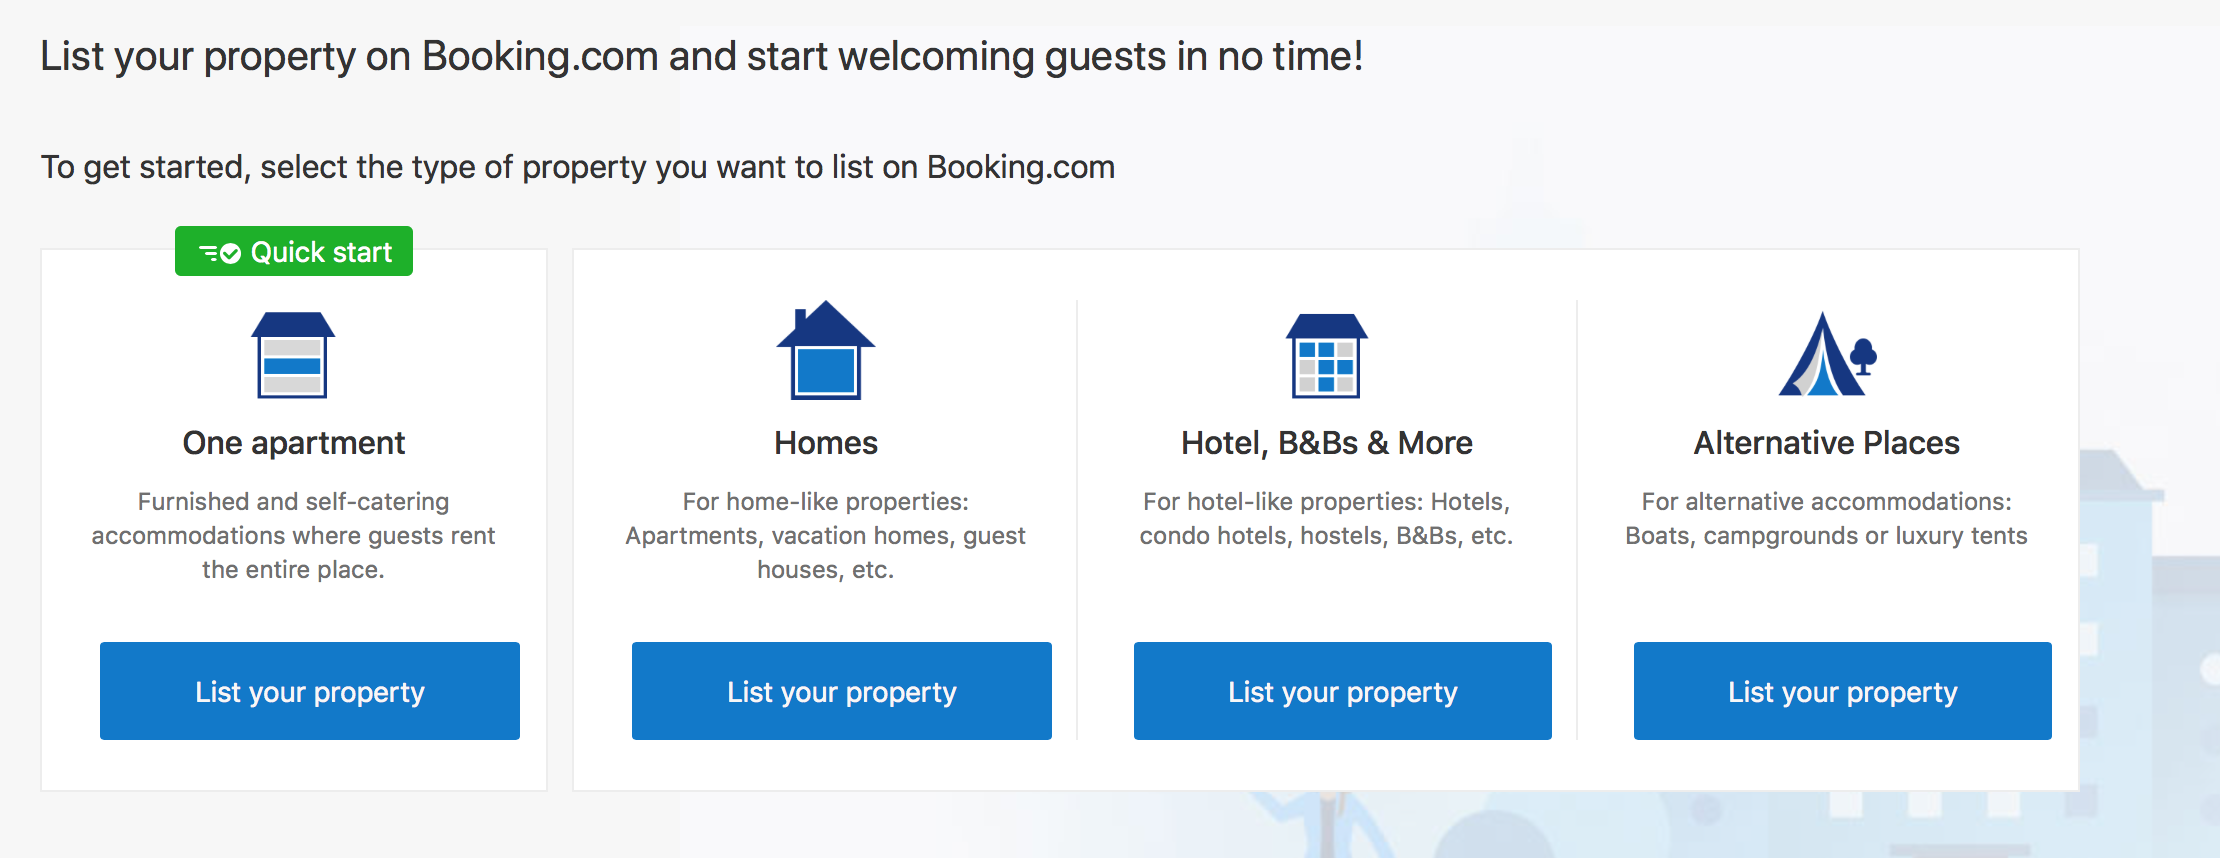This screenshot has width=2220, height=858.
Task: List your property under Hotel, B&Bs & More
Action: click(x=1343, y=691)
